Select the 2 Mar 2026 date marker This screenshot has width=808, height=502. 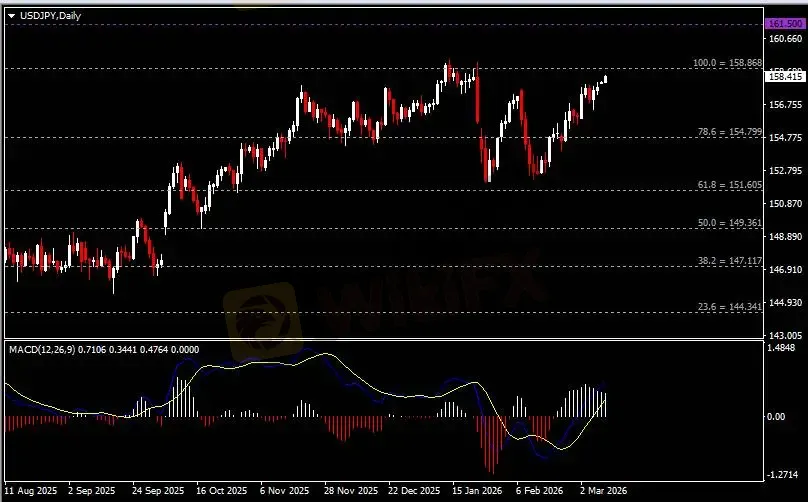[604, 491]
